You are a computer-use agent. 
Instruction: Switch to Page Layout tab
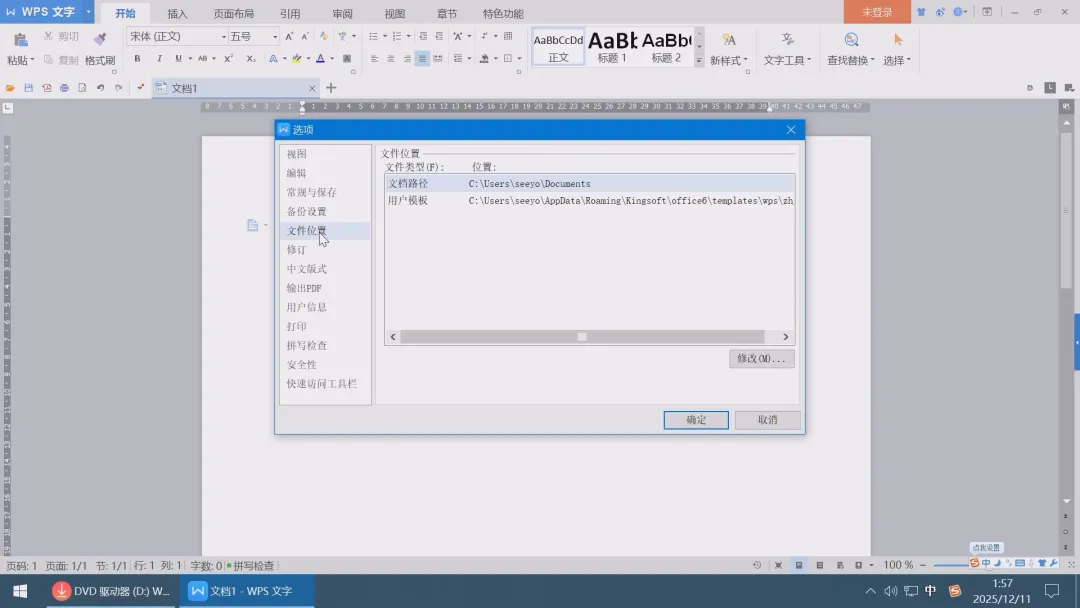coord(233,14)
